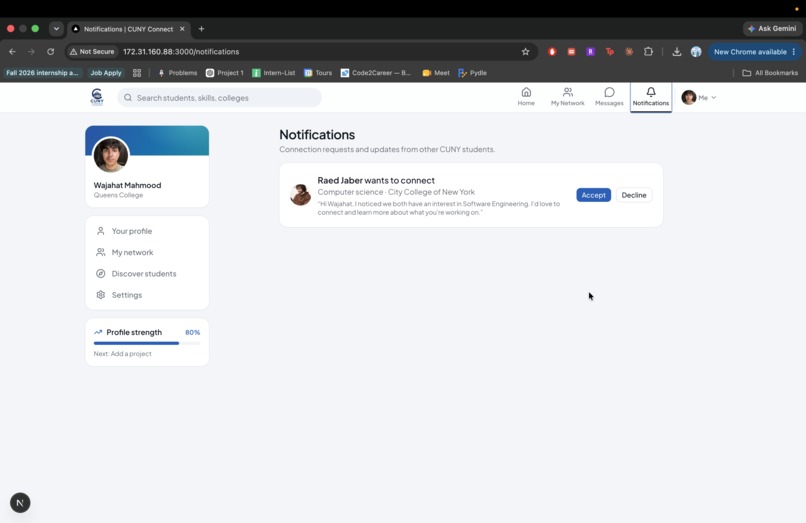Click the red shield extension icon

pyautogui.click(x=552, y=51)
